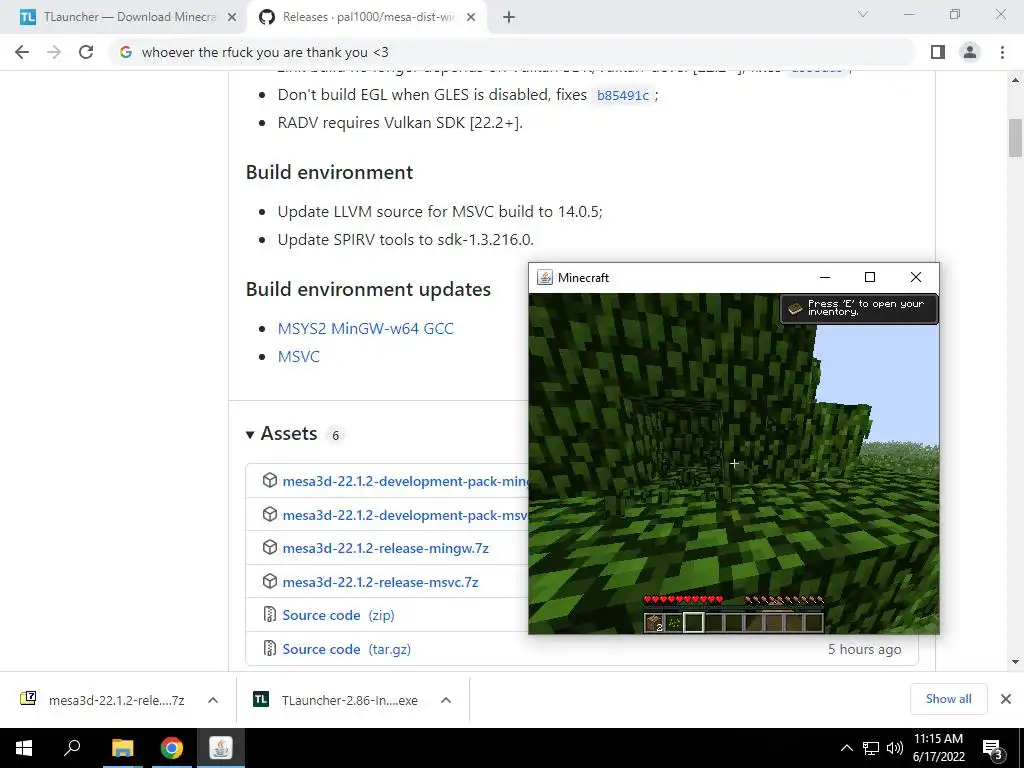Select the second Minecraft hotbar slot

point(674,622)
